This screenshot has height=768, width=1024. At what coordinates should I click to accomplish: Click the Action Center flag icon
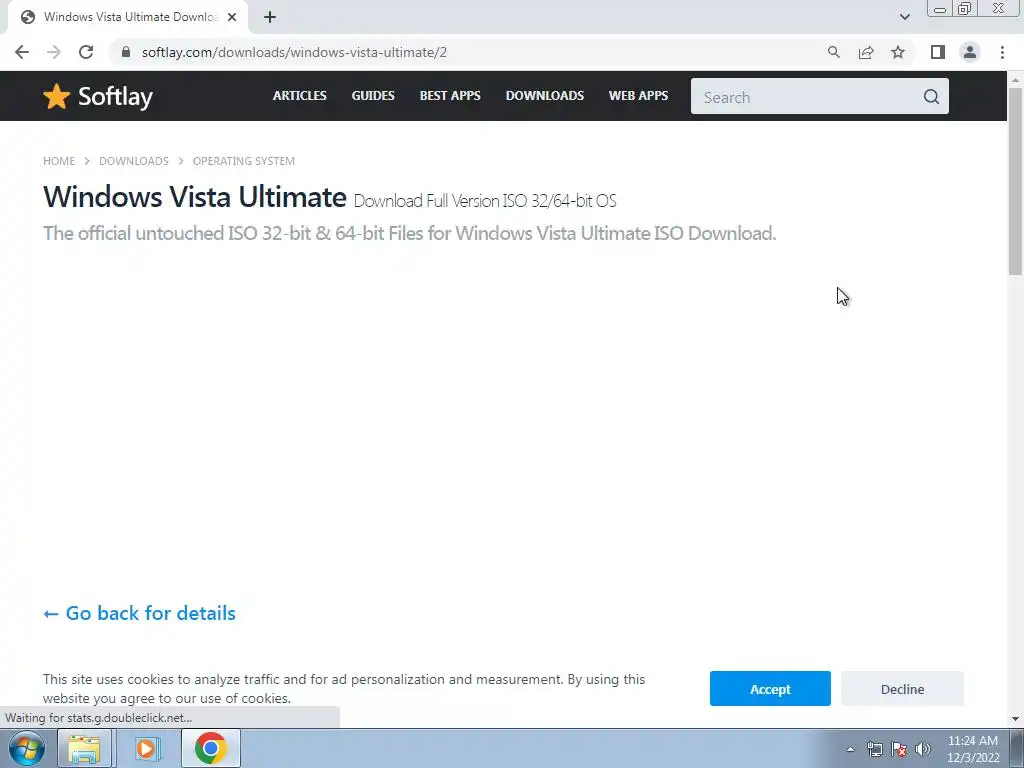899,749
